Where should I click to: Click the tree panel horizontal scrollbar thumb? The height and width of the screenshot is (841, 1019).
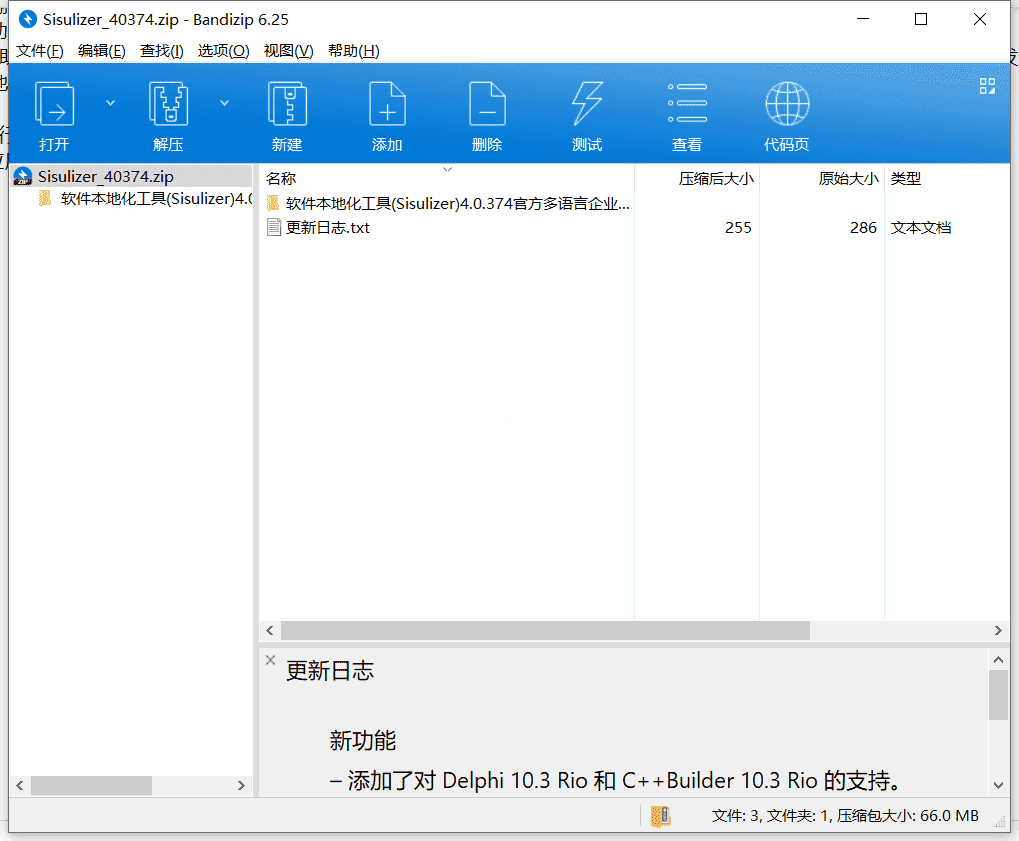point(92,785)
